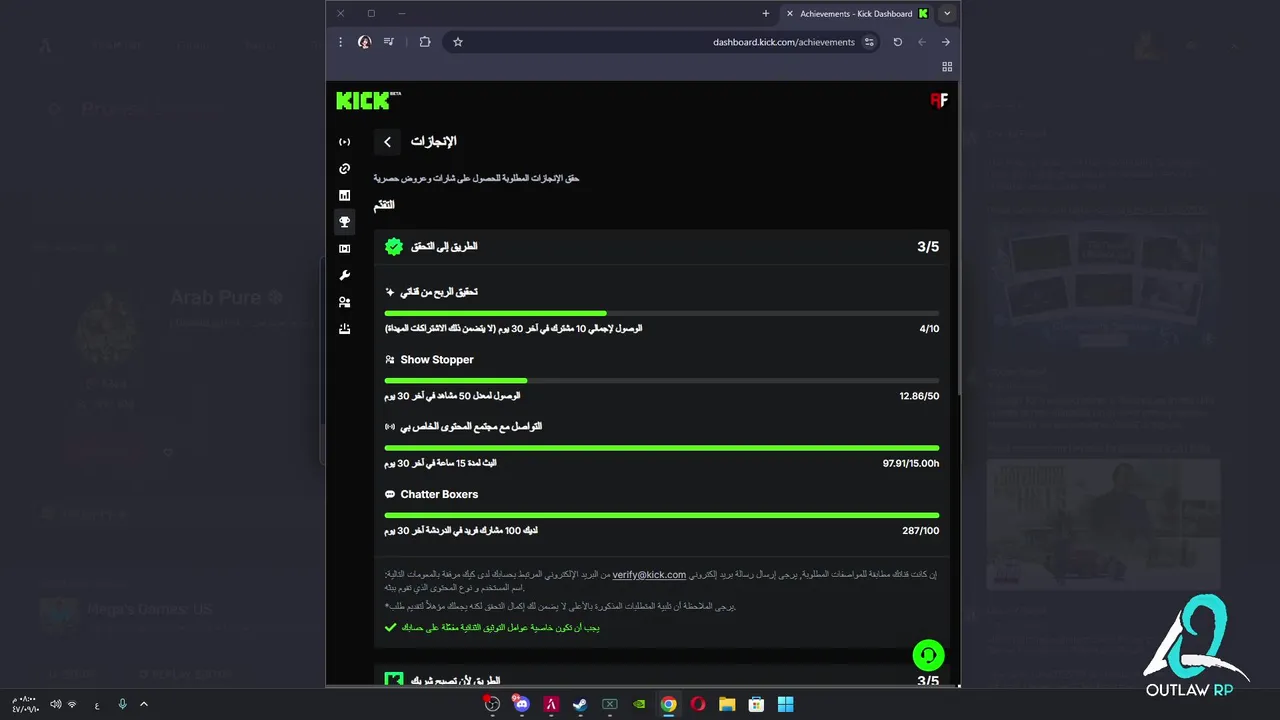Click the page scrollbar
Image resolution: width=1280 pixels, height=720 pixels.
point(958,240)
